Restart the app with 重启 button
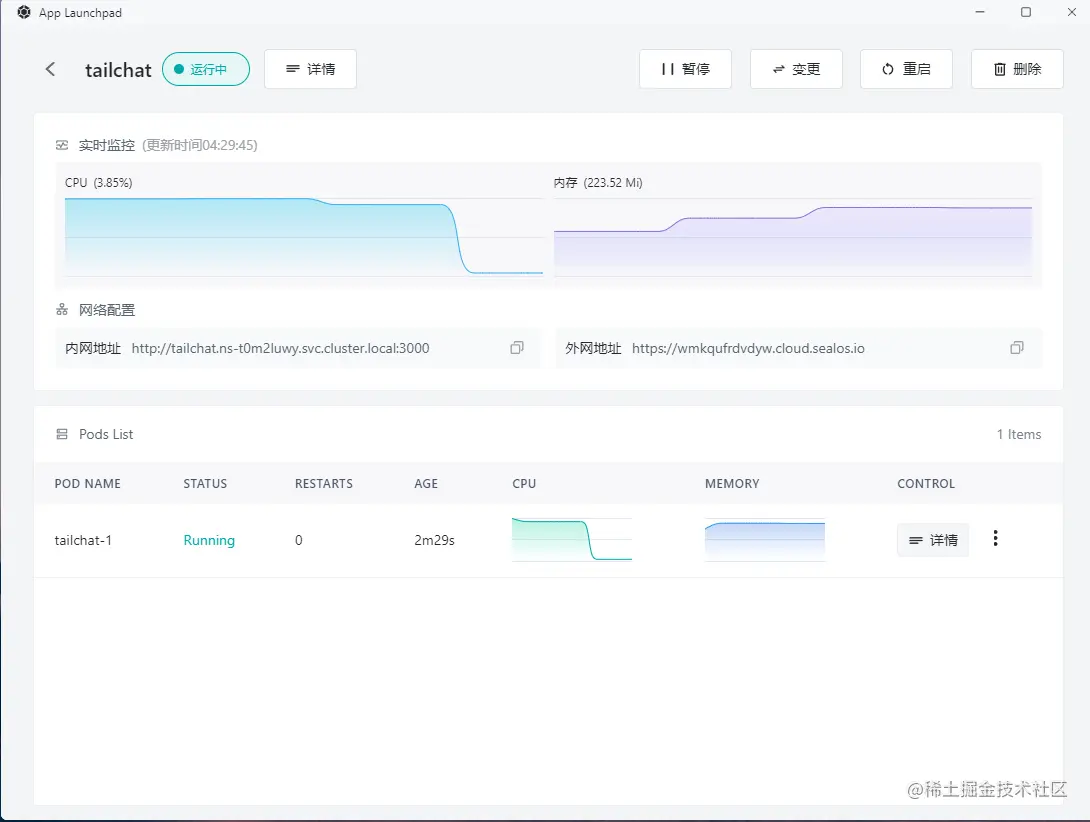The width and height of the screenshot is (1090, 822). point(906,69)
